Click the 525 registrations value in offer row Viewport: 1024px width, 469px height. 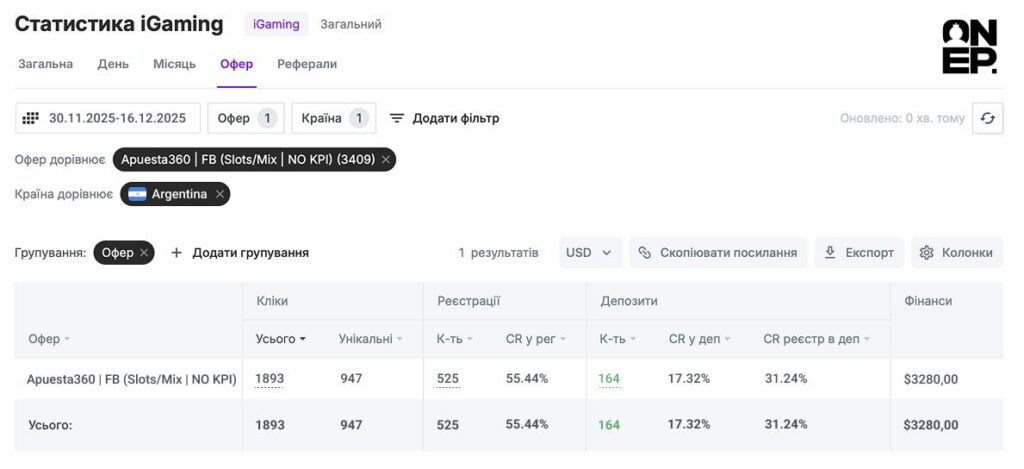click(x=447, y=379)
